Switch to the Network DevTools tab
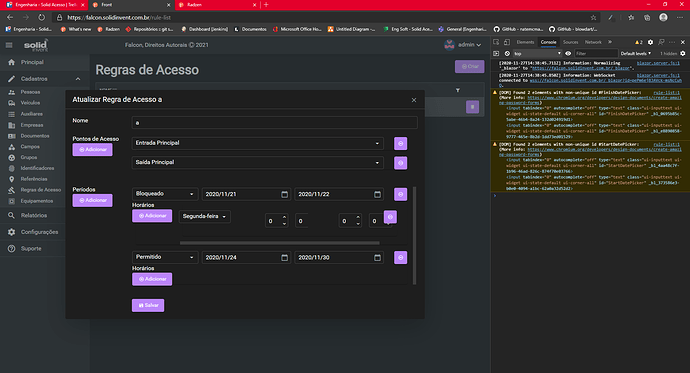This screenshot has width=690, height=373. 593,42
